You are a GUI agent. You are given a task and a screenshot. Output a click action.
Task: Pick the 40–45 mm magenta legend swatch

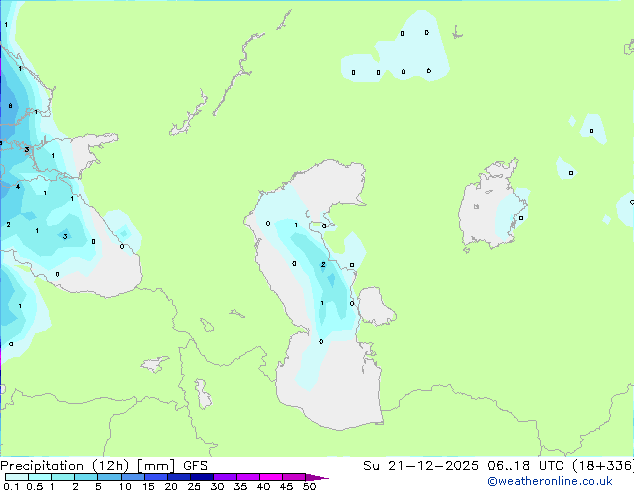pos(271,477)
